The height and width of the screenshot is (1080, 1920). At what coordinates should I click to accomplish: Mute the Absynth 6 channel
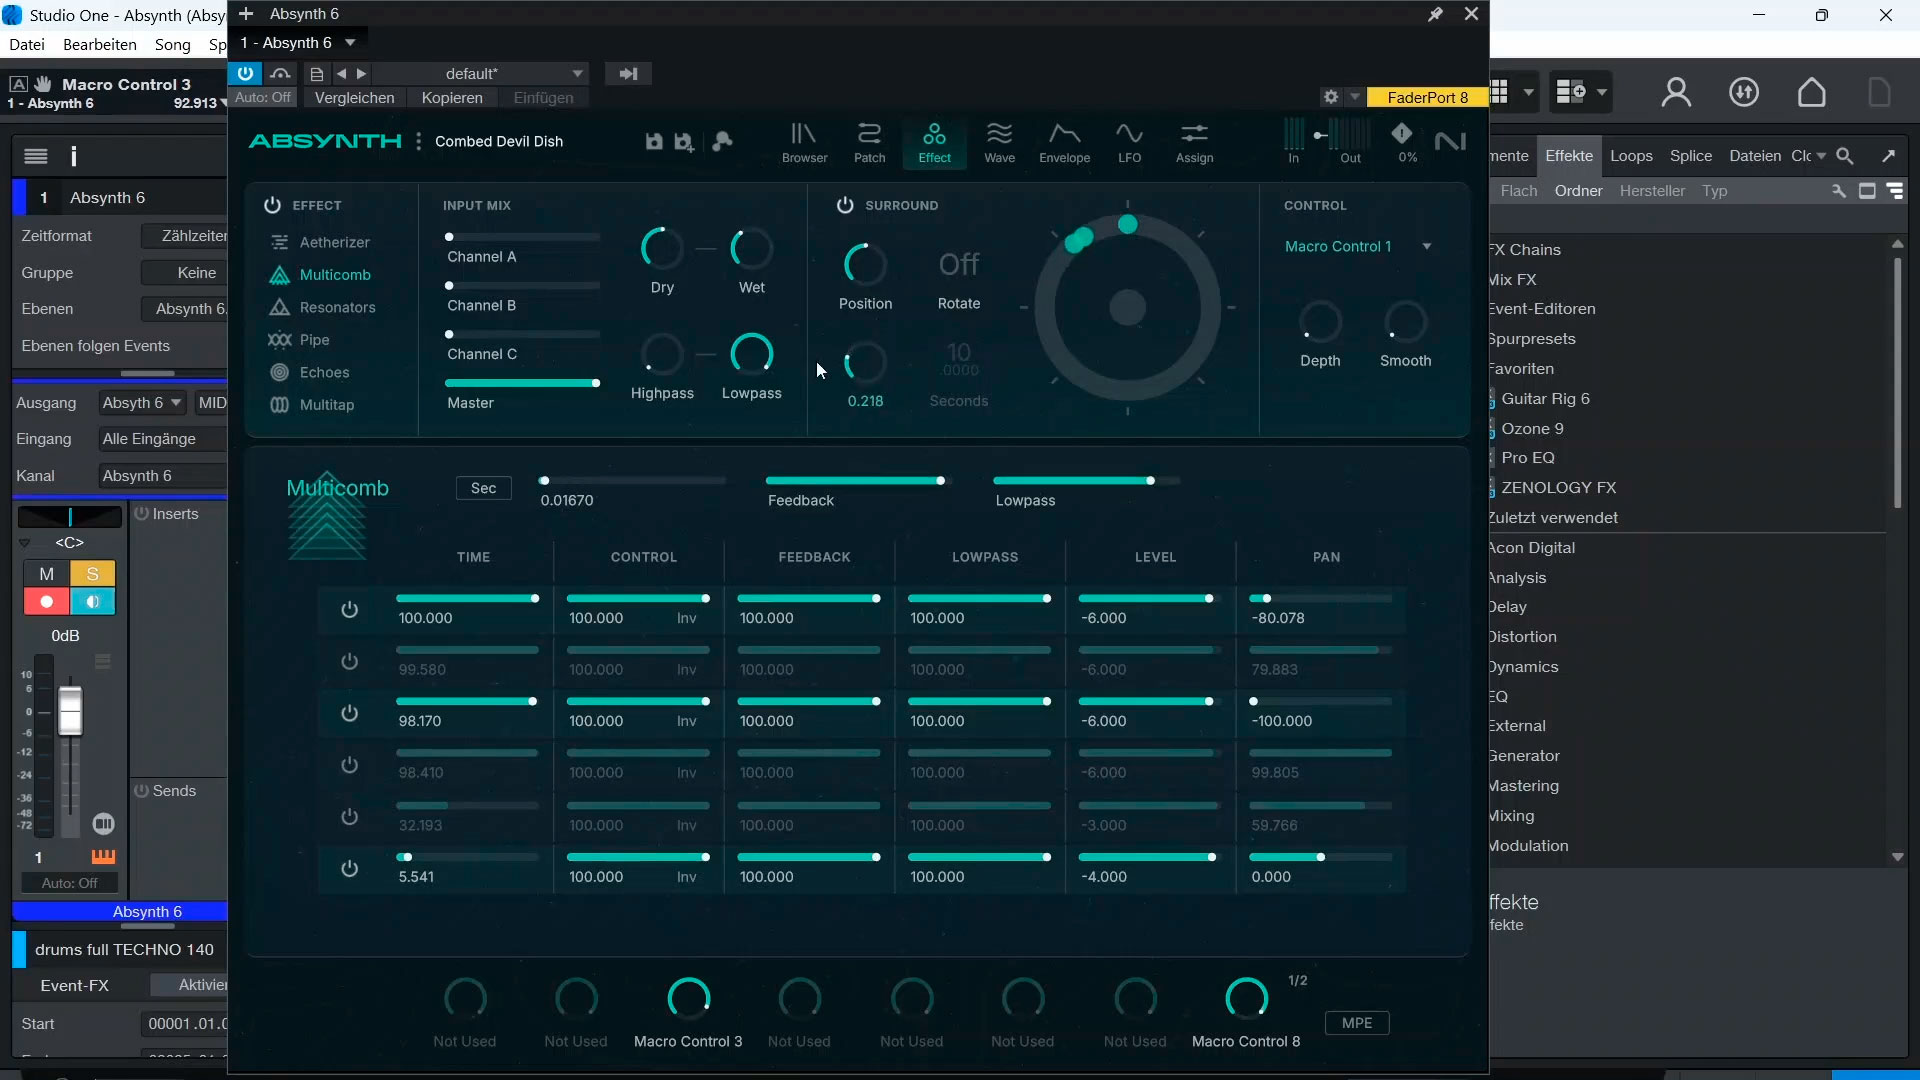pos(46,574)
